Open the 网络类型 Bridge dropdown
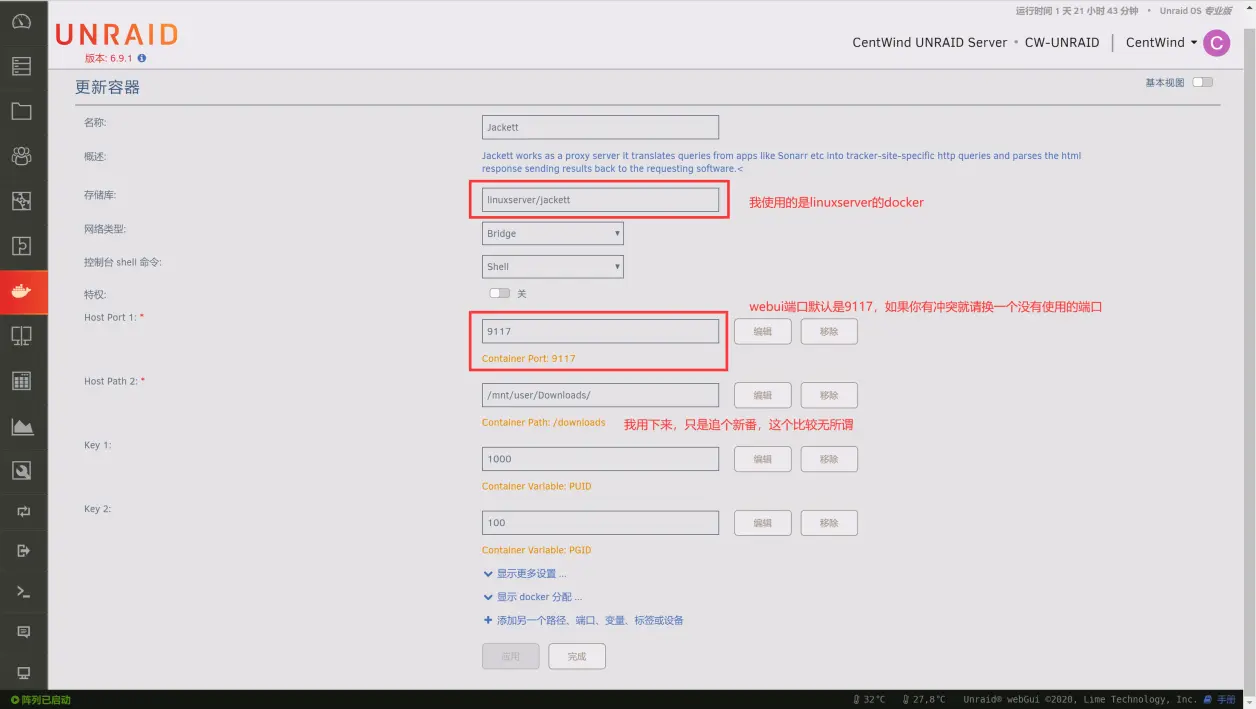 coord(553,233)
